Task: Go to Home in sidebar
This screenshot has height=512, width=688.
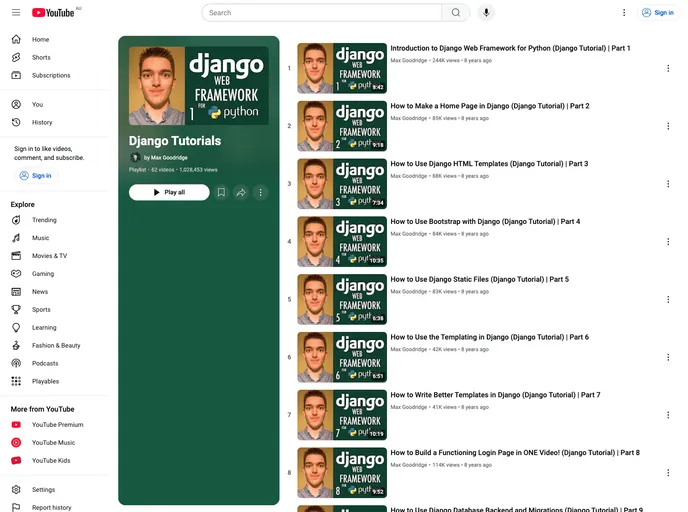Action: point(40,39)
